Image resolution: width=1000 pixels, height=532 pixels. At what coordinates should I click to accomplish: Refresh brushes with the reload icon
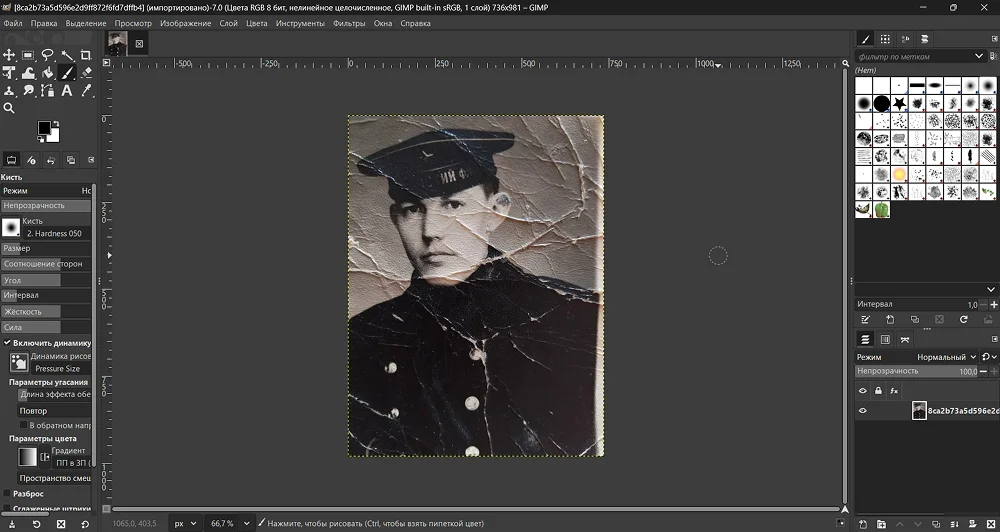pyautogui.click(x=964, y=320)
